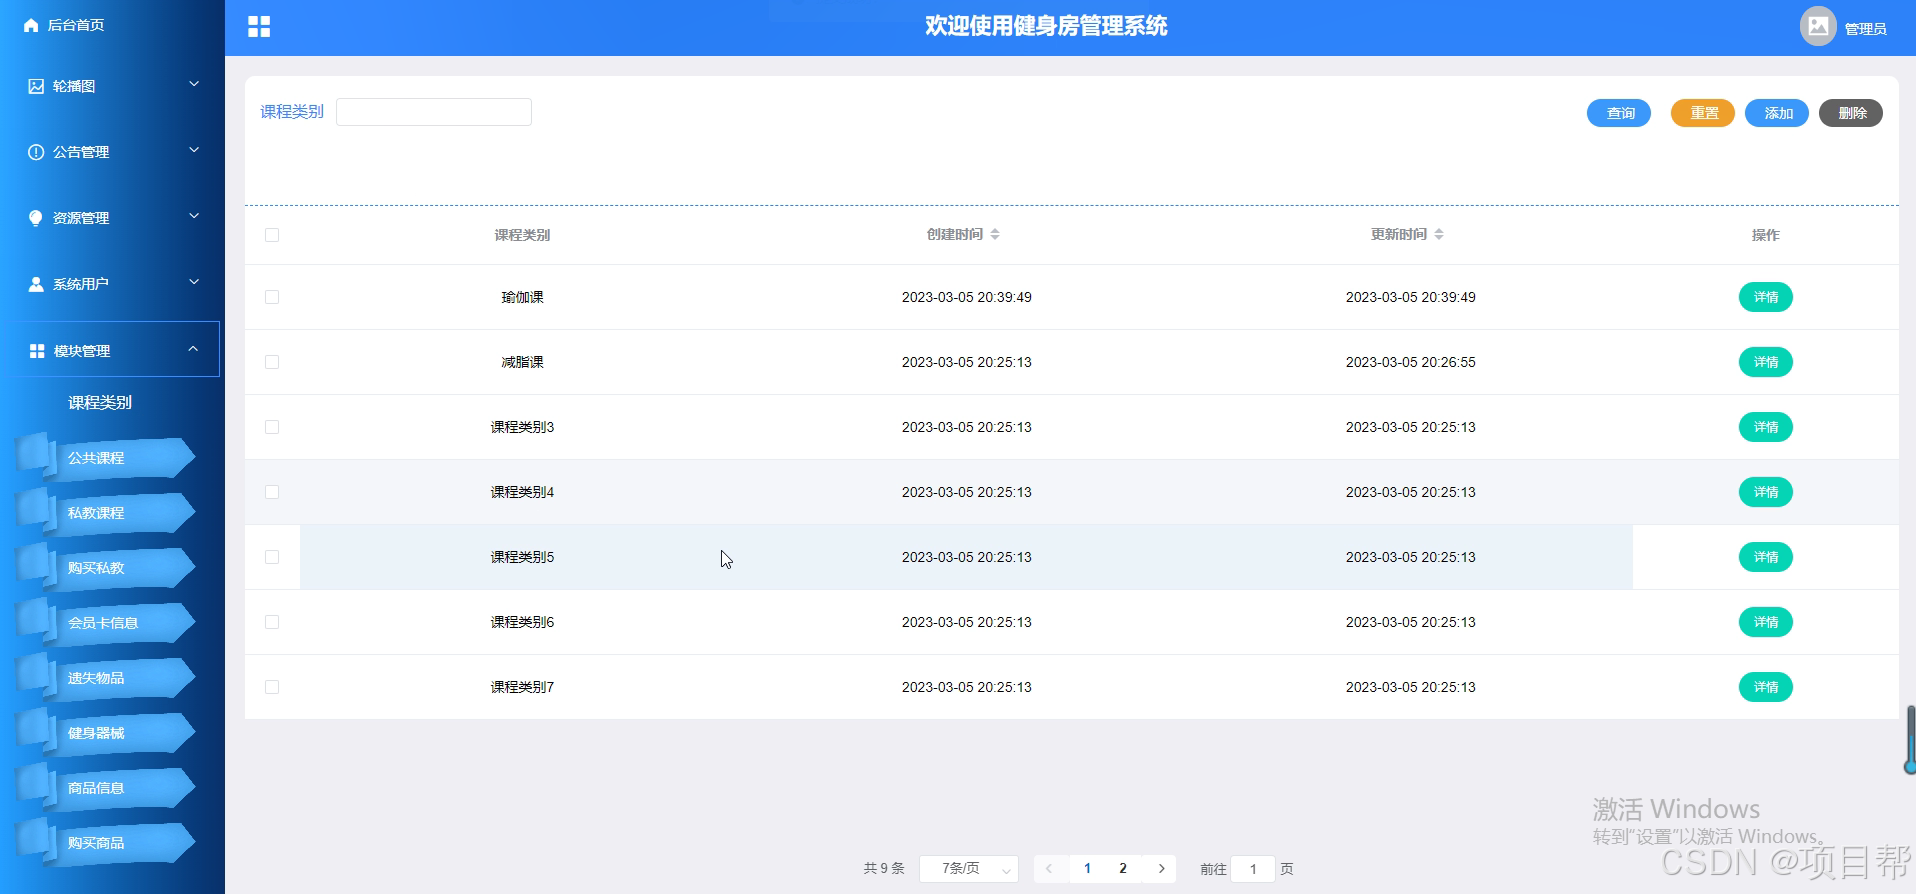Click 2023-03-05 20:26:55 update time cell
Screen dimensions: 1916x894
pos(1410,362)
